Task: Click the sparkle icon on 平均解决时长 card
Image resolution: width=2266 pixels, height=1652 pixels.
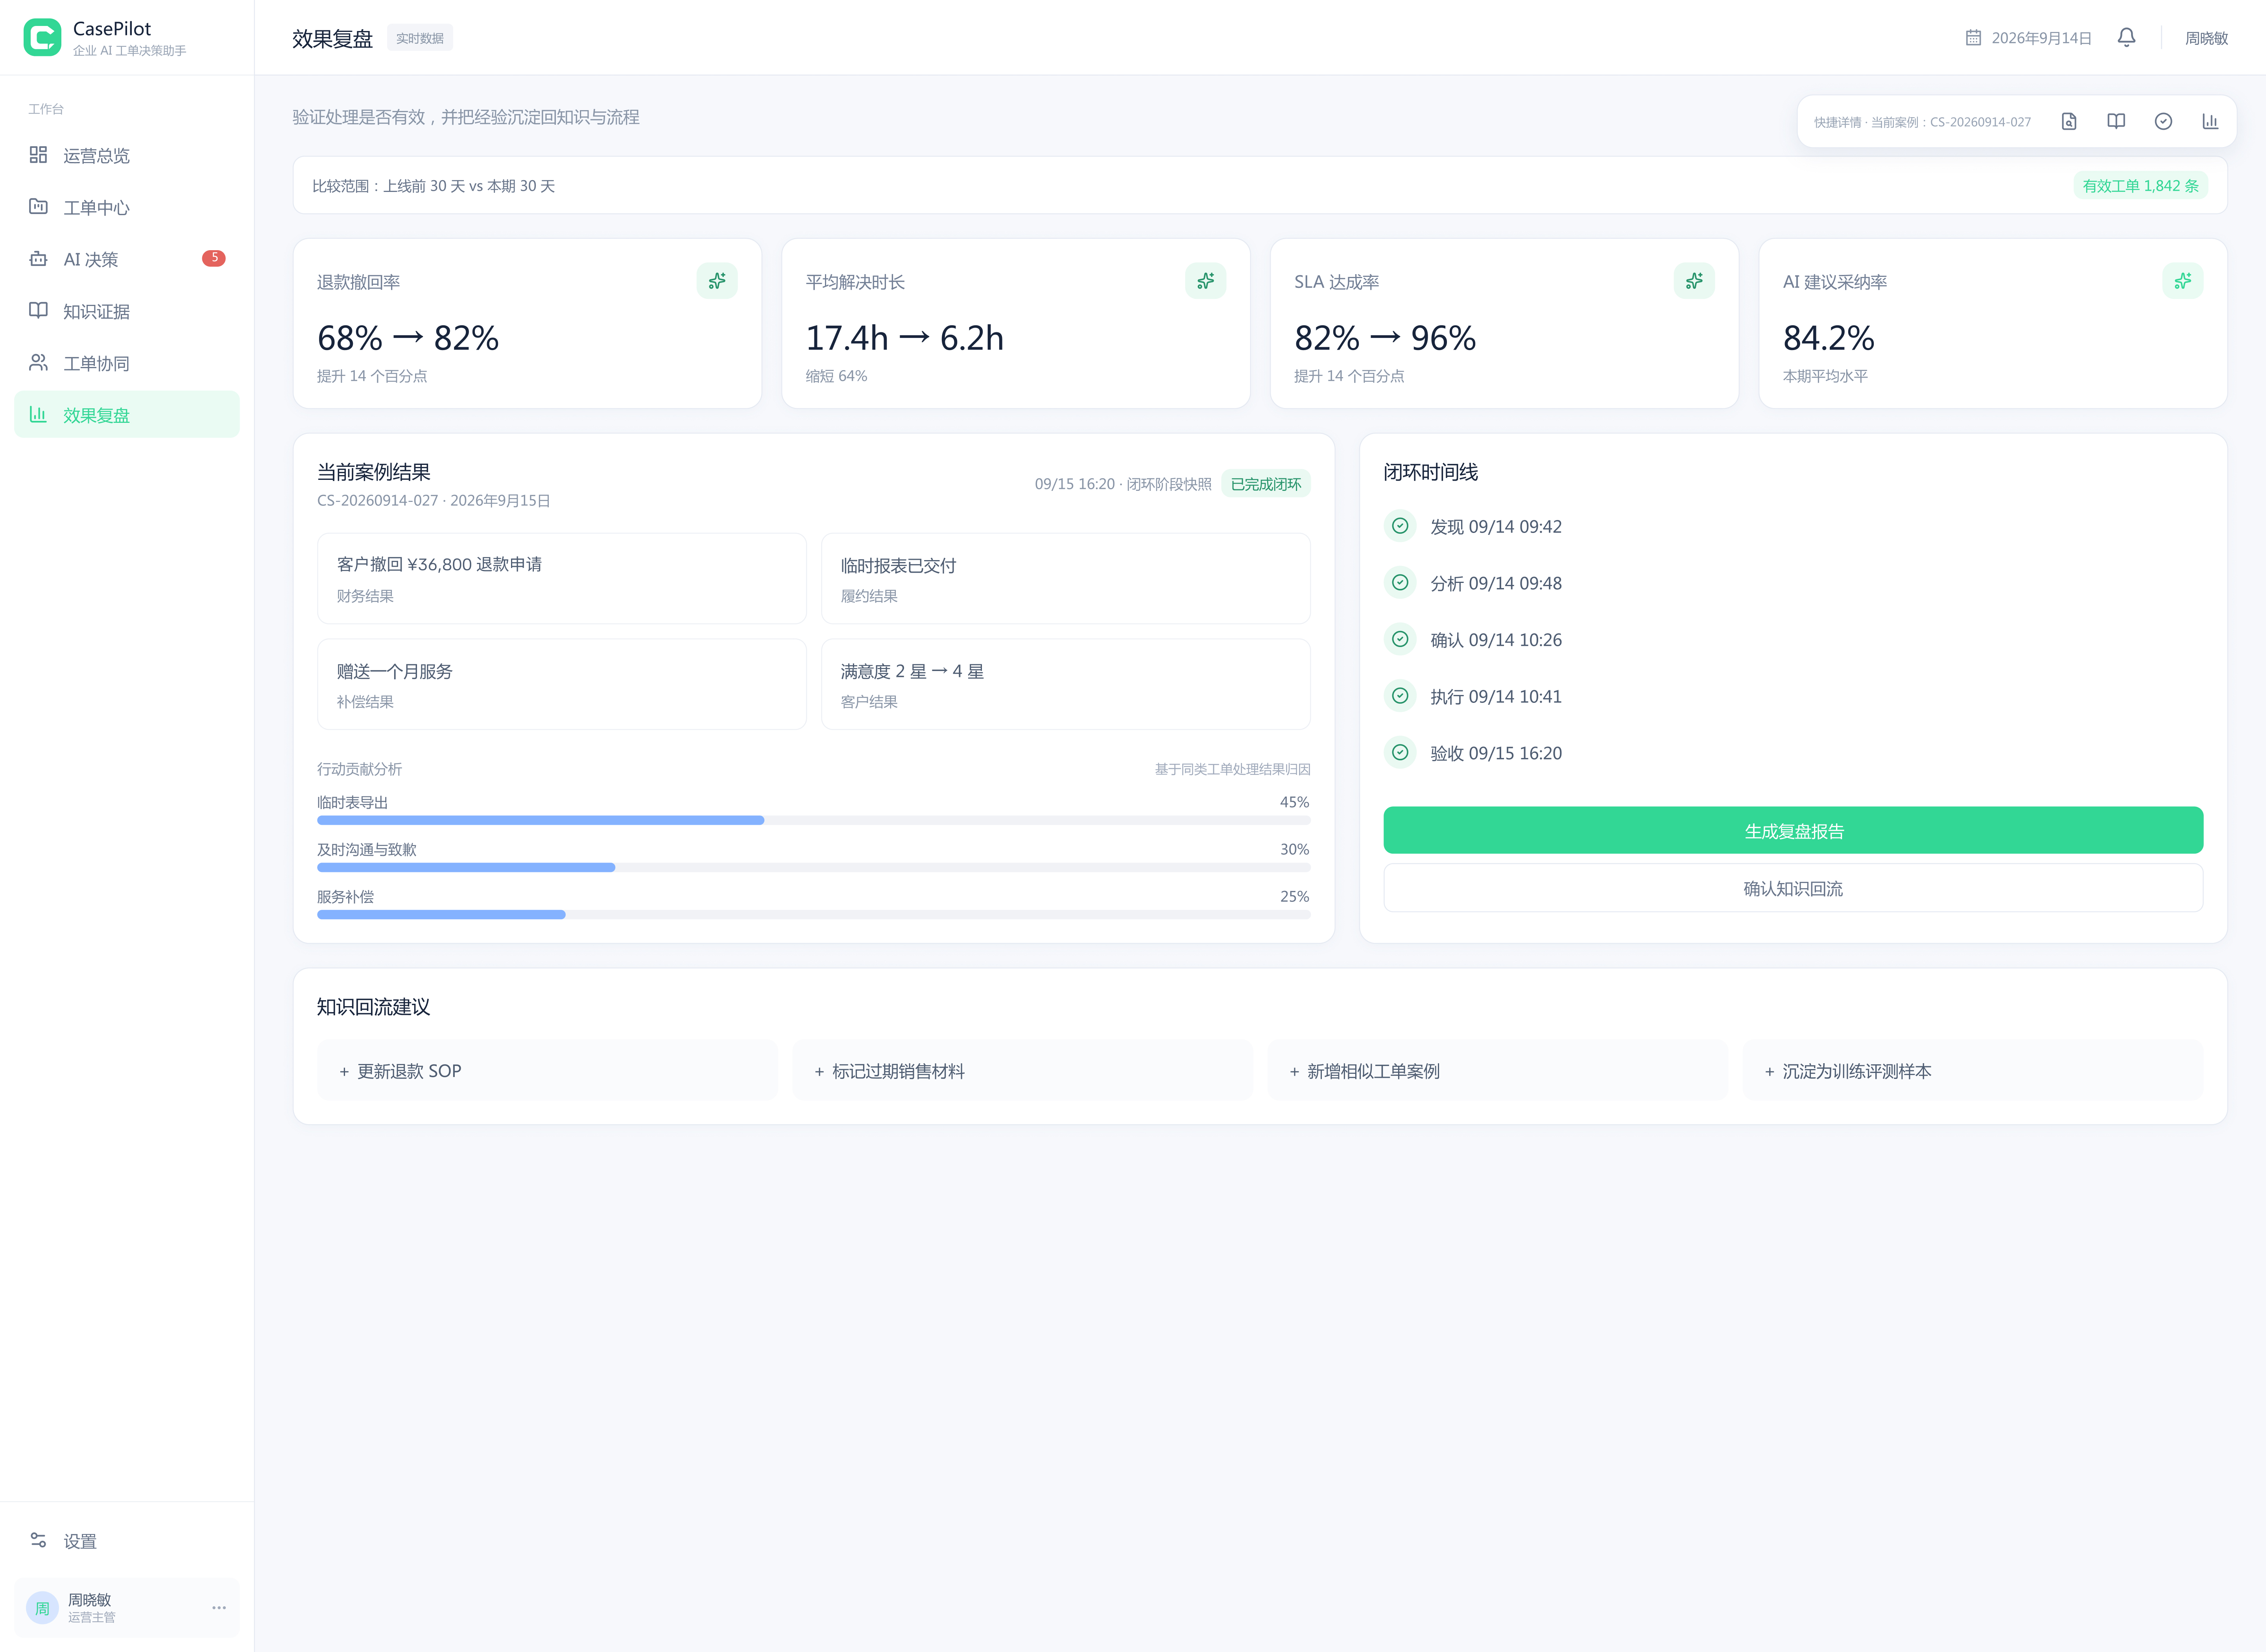Action: coord(1206,281)
